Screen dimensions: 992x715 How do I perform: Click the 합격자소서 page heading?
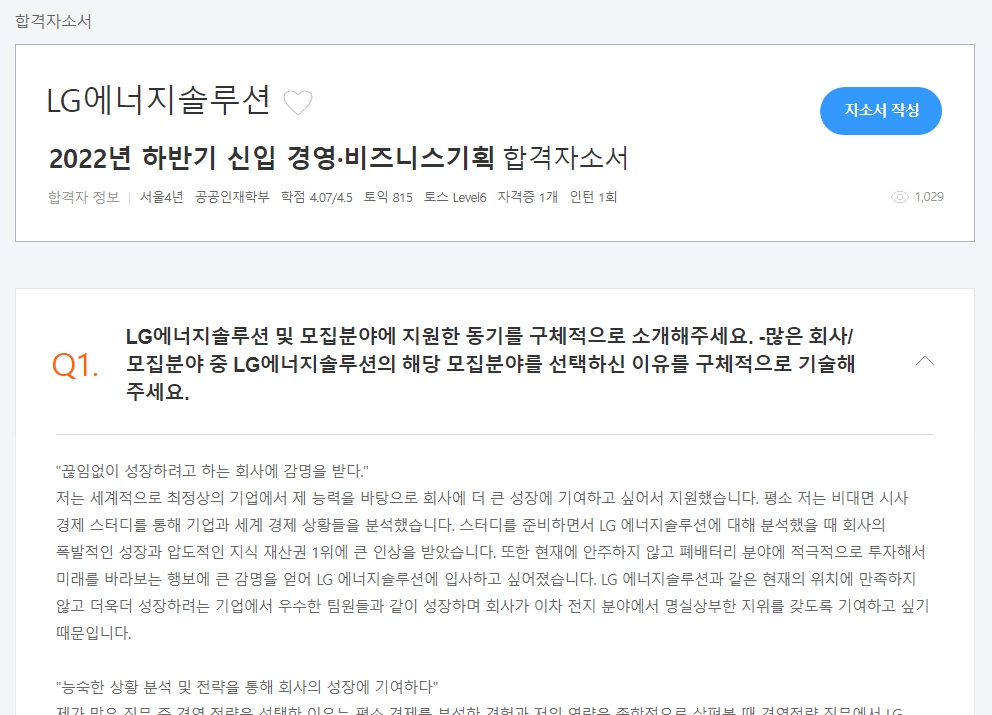pos(53,22)
